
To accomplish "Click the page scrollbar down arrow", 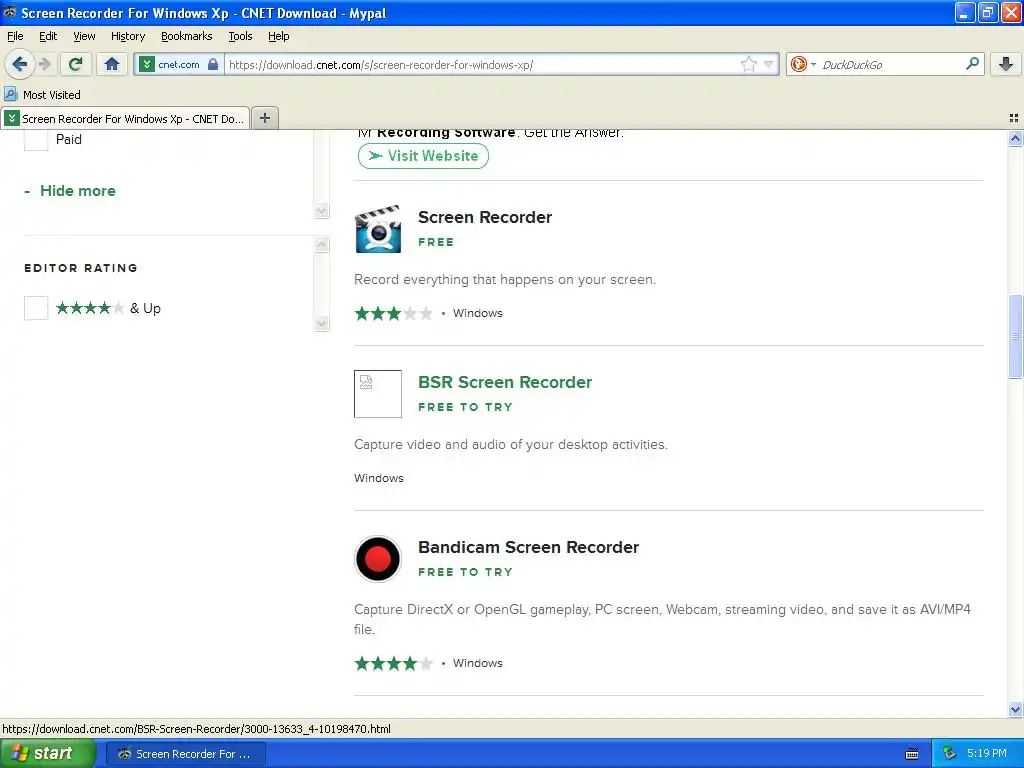I will pos(1015,709).
